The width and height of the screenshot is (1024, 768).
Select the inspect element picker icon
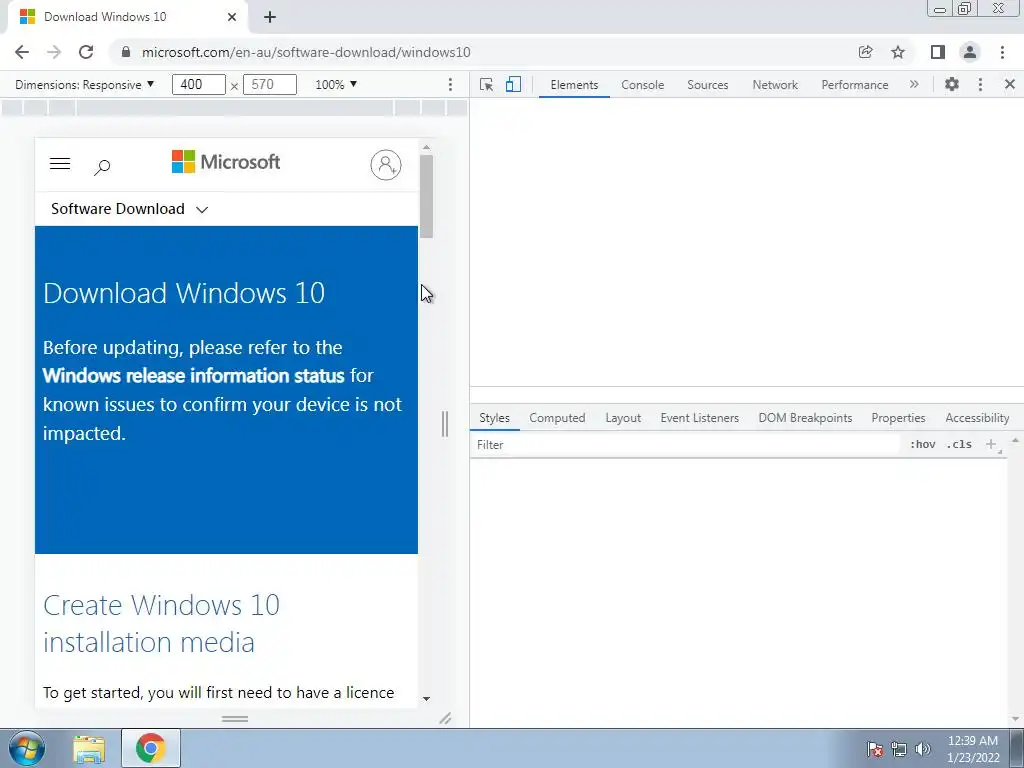487,84
